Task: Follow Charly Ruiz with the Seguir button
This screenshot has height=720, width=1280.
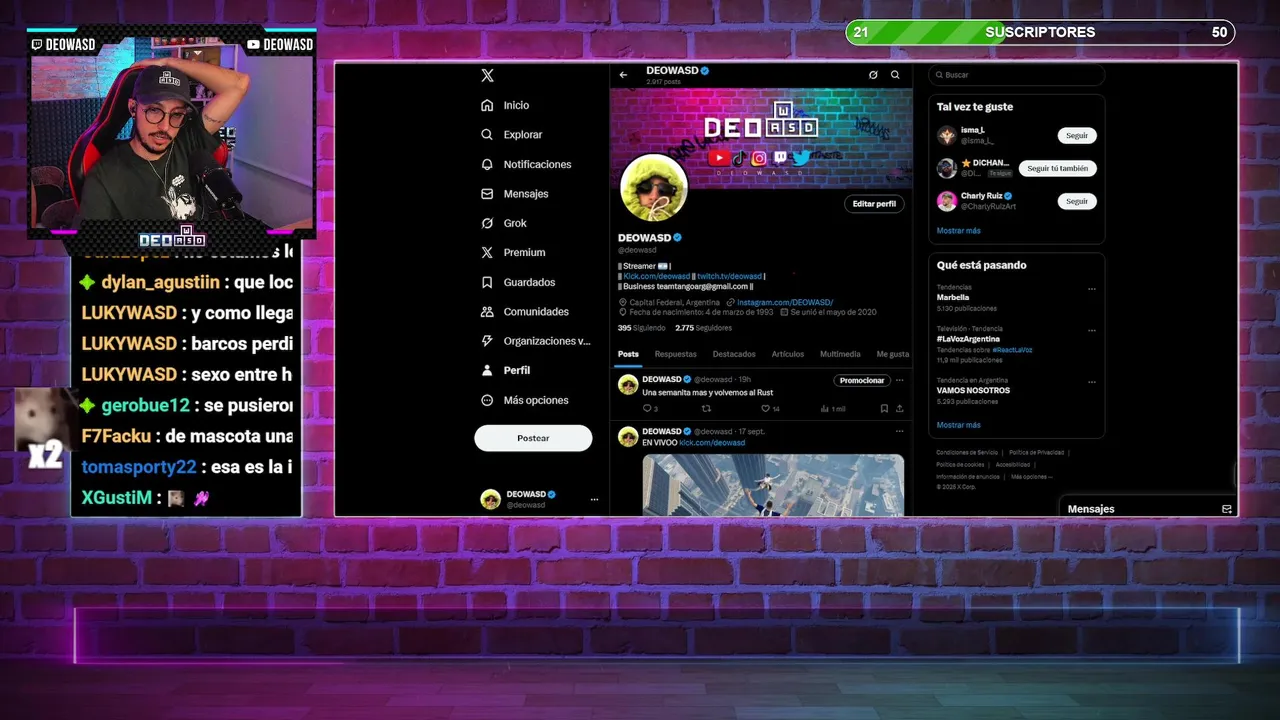Action: tap(1077, 201)
